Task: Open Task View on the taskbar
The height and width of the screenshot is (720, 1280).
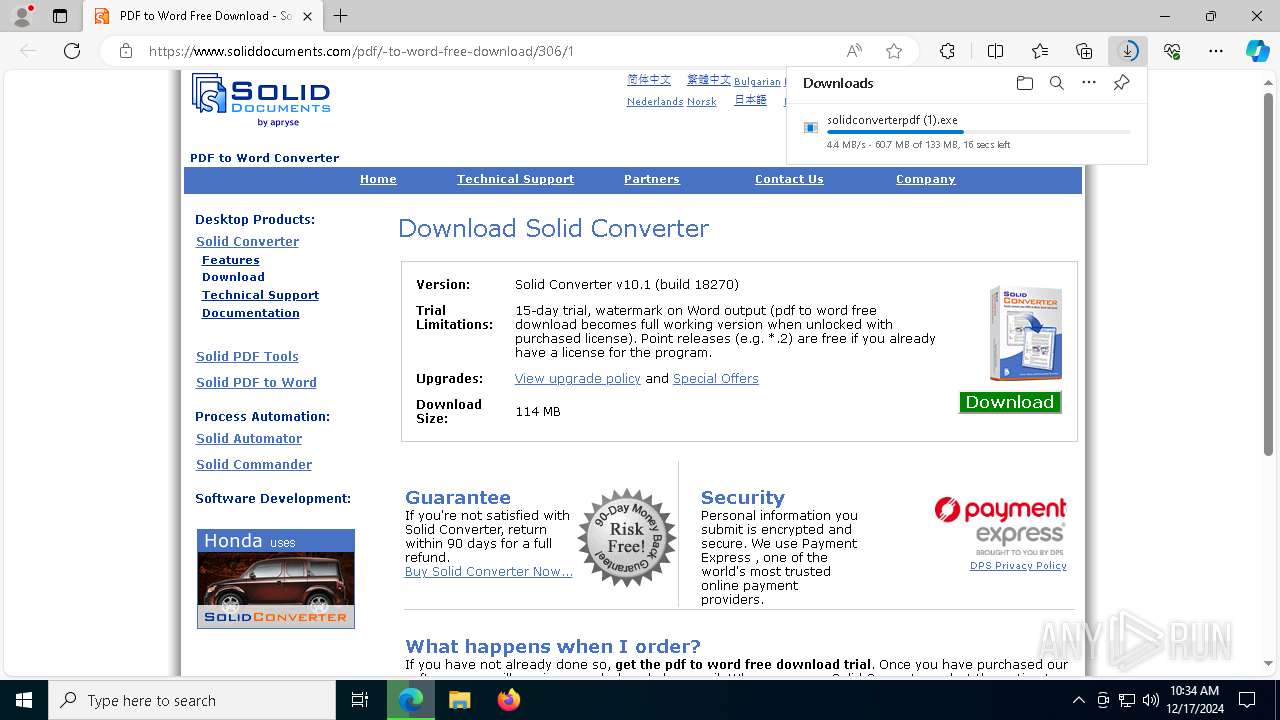Action: coord(360,700)
